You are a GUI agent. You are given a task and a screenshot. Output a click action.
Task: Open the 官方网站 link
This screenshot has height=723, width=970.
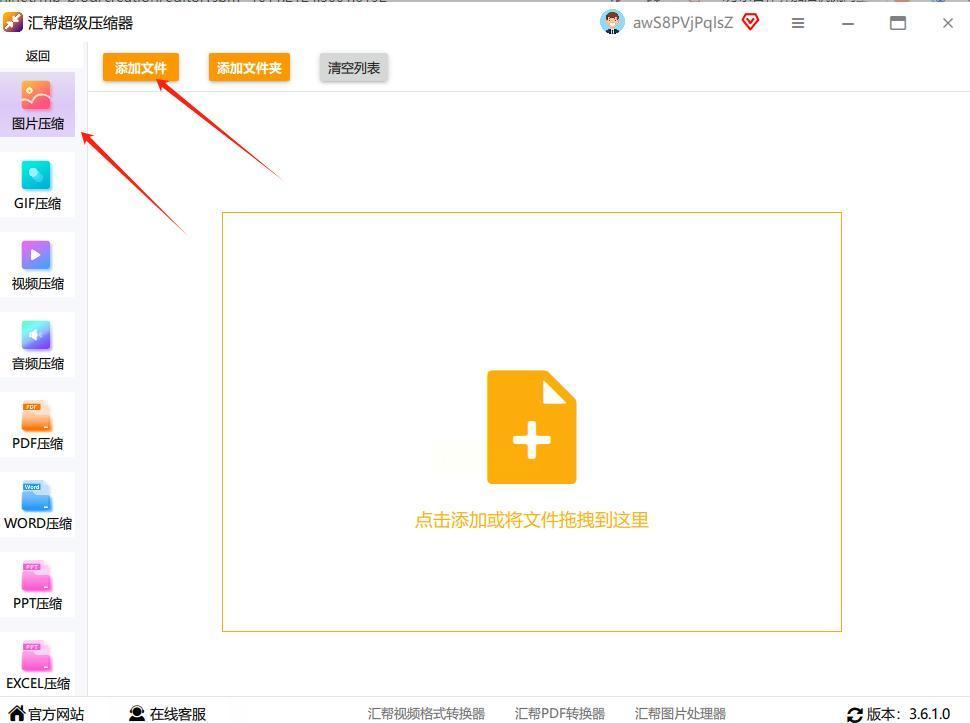tap(56, 714)
